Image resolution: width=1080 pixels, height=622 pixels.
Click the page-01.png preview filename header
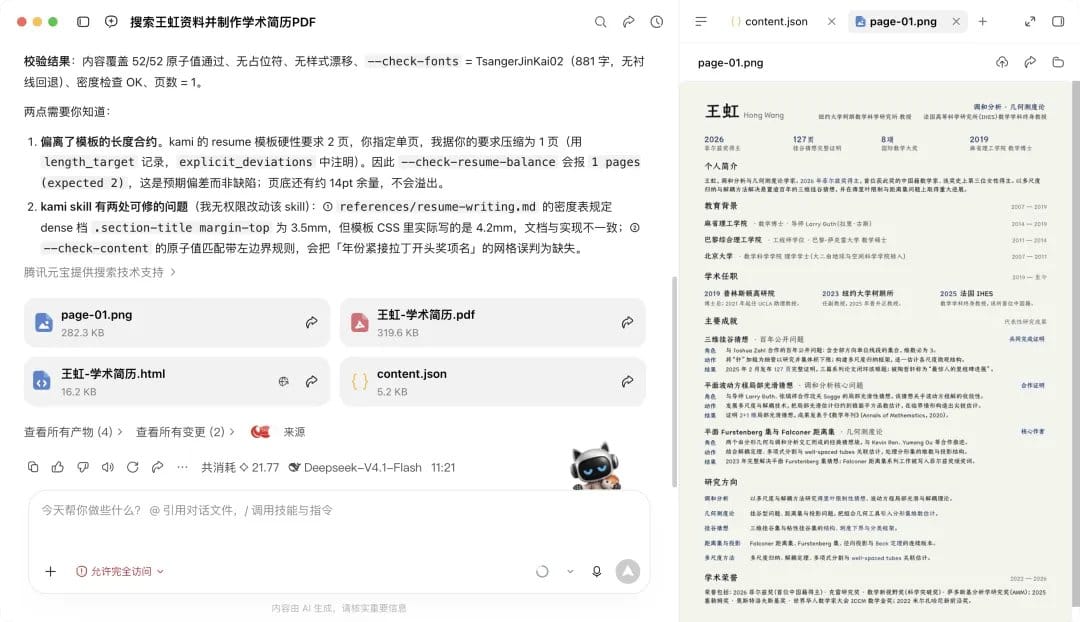pyautogui.click(x=730, y=63)
